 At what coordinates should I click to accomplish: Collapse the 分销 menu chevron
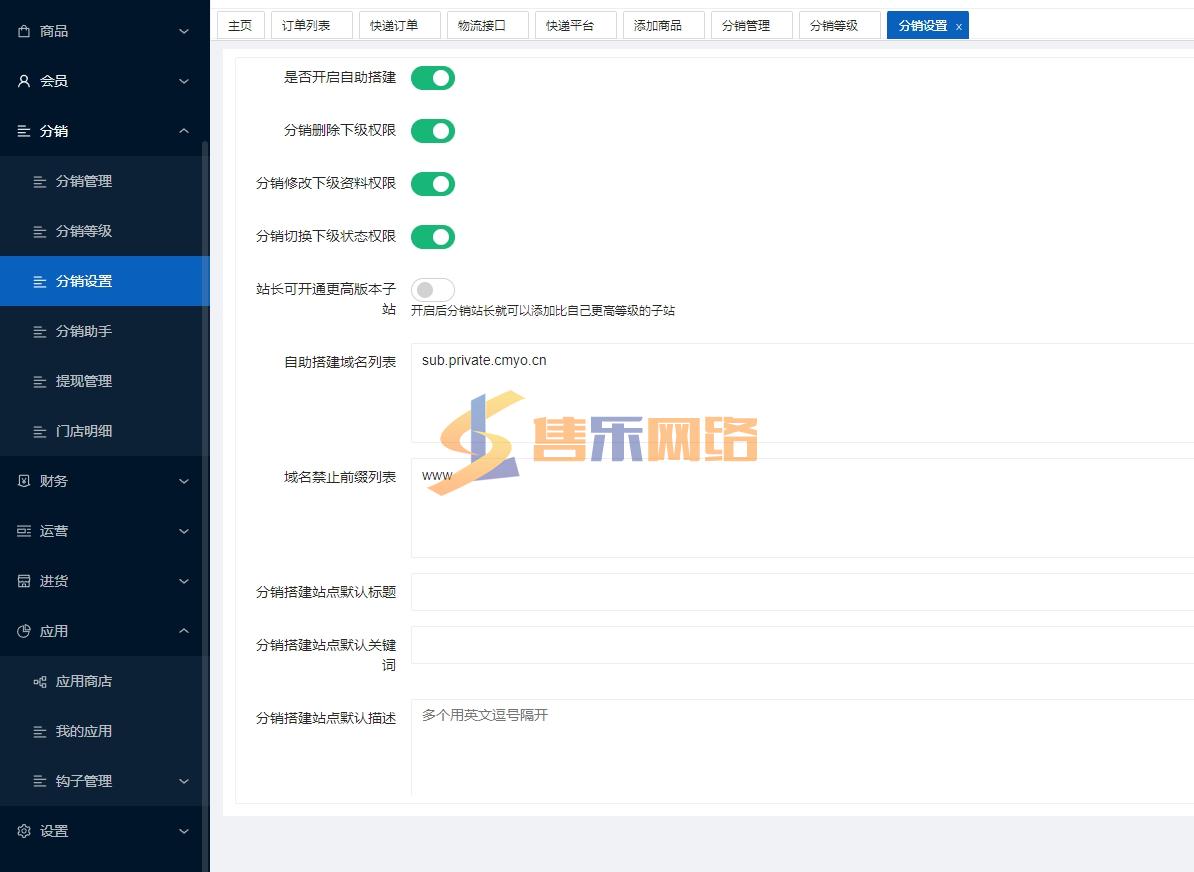tap(184, 131)
